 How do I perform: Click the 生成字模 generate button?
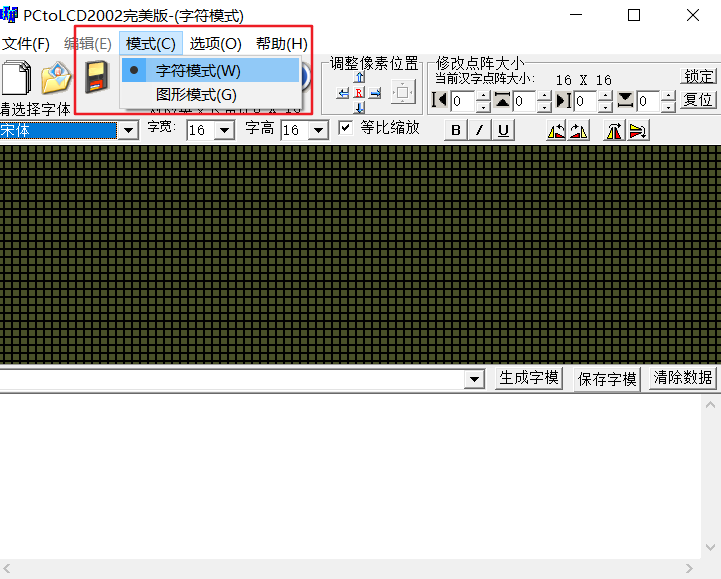(529, 378)
